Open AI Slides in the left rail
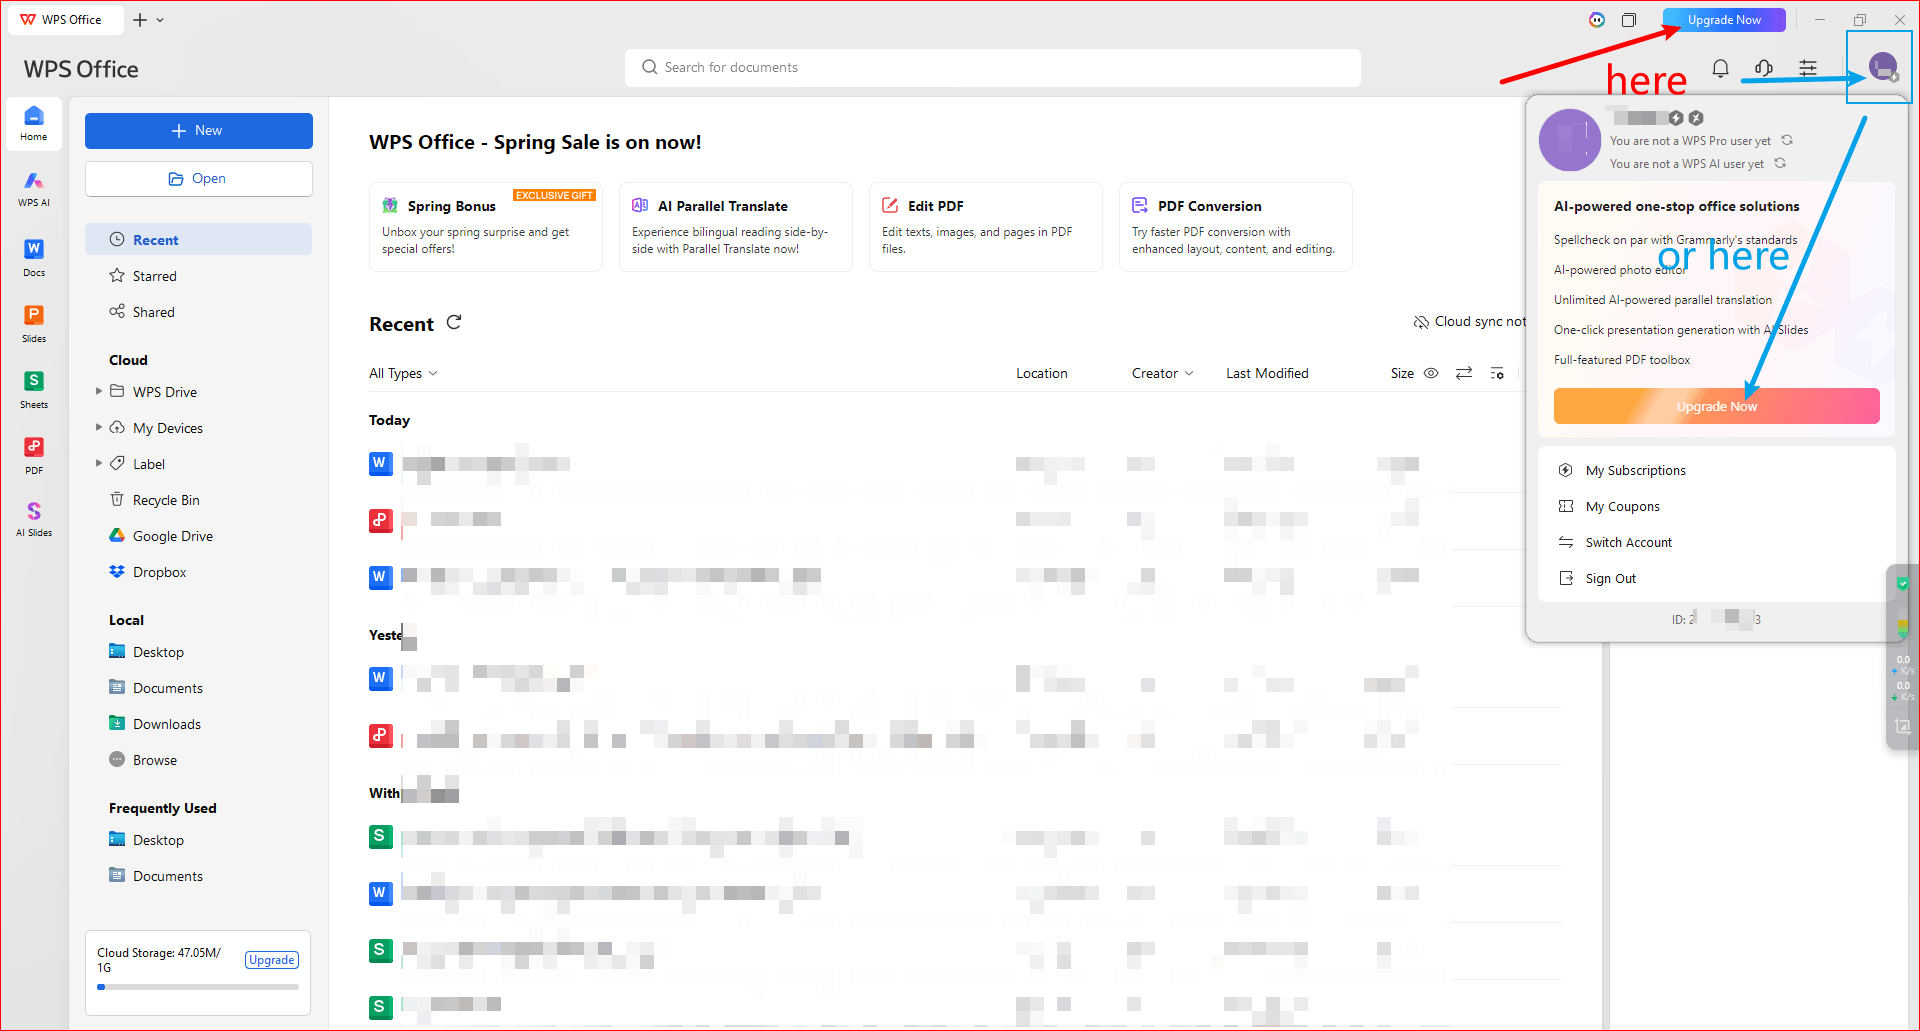Screen dimensions: 1920x1031 (x=34, y=519)
